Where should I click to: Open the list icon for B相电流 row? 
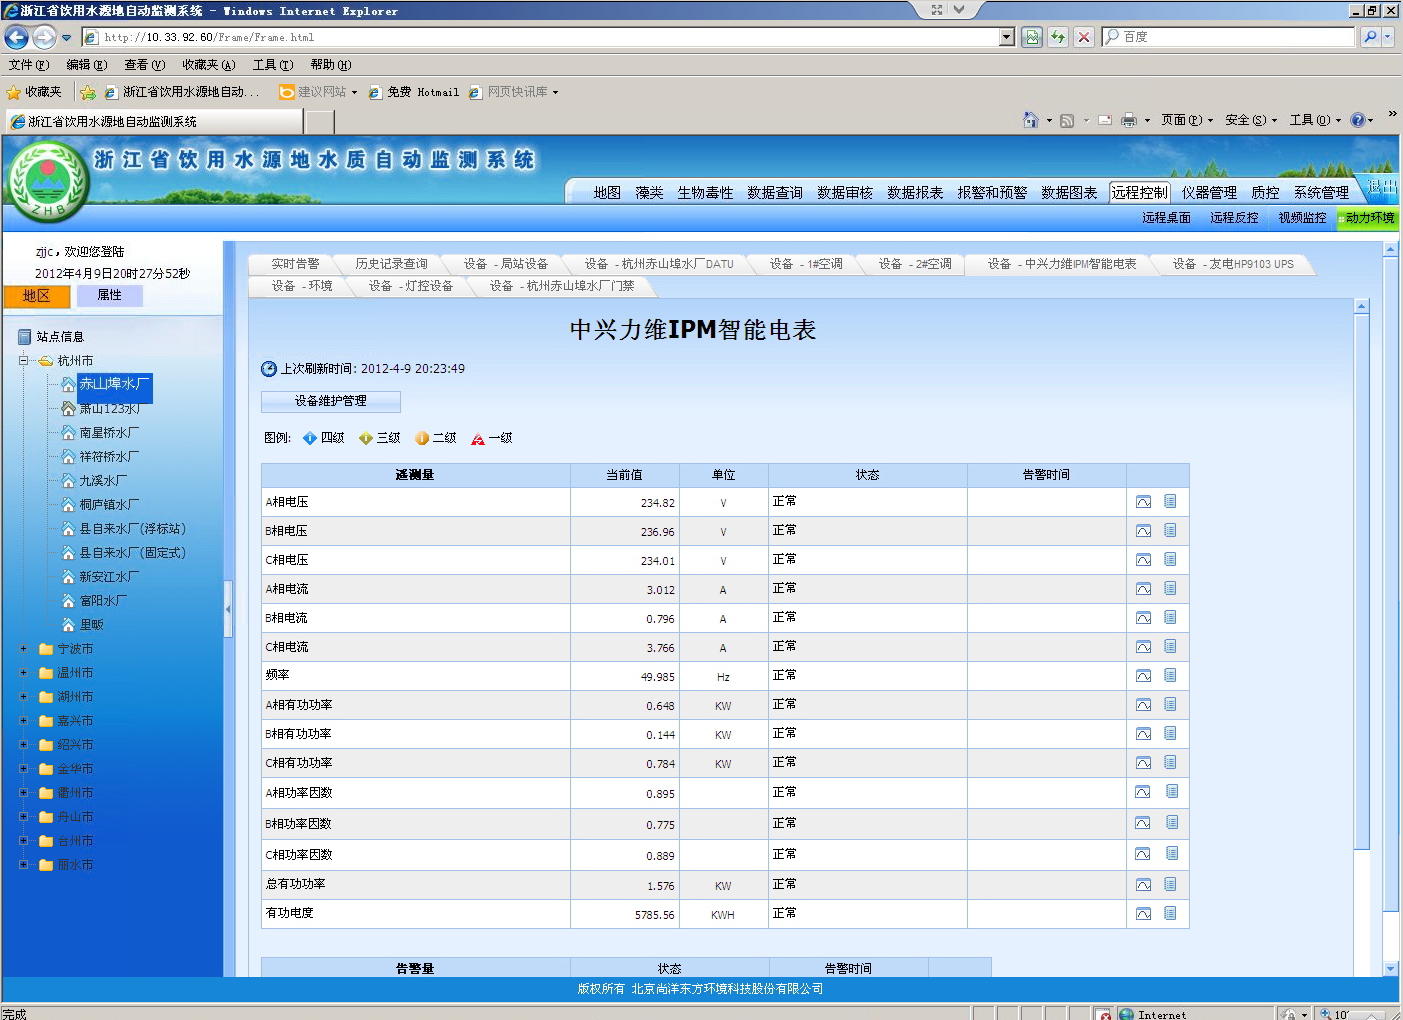pyautogui.click(x=1170, y=617)
